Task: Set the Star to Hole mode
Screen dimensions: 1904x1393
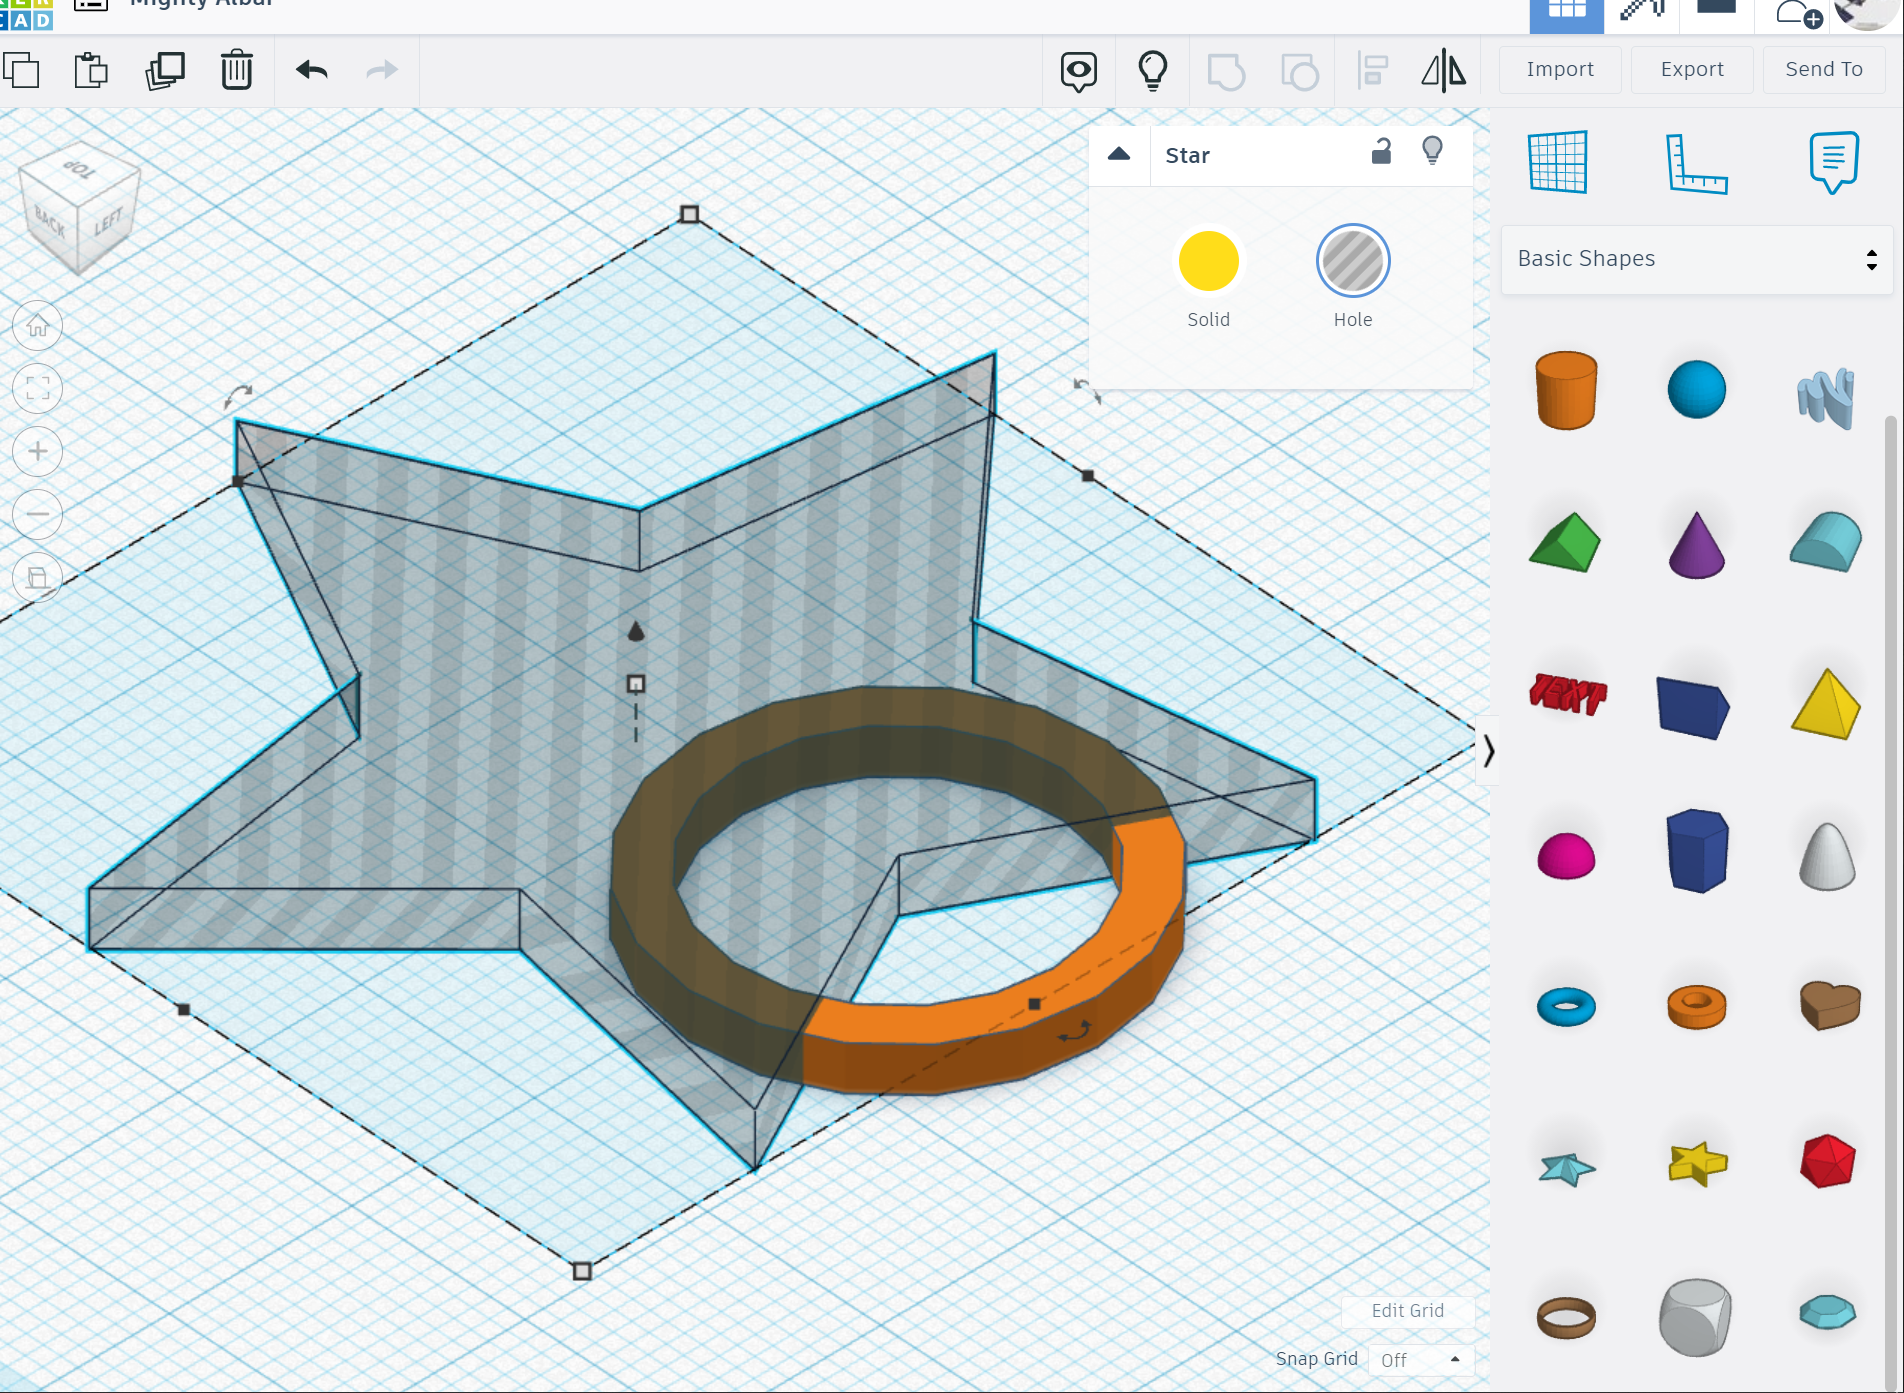Action: pos(1352,261)
